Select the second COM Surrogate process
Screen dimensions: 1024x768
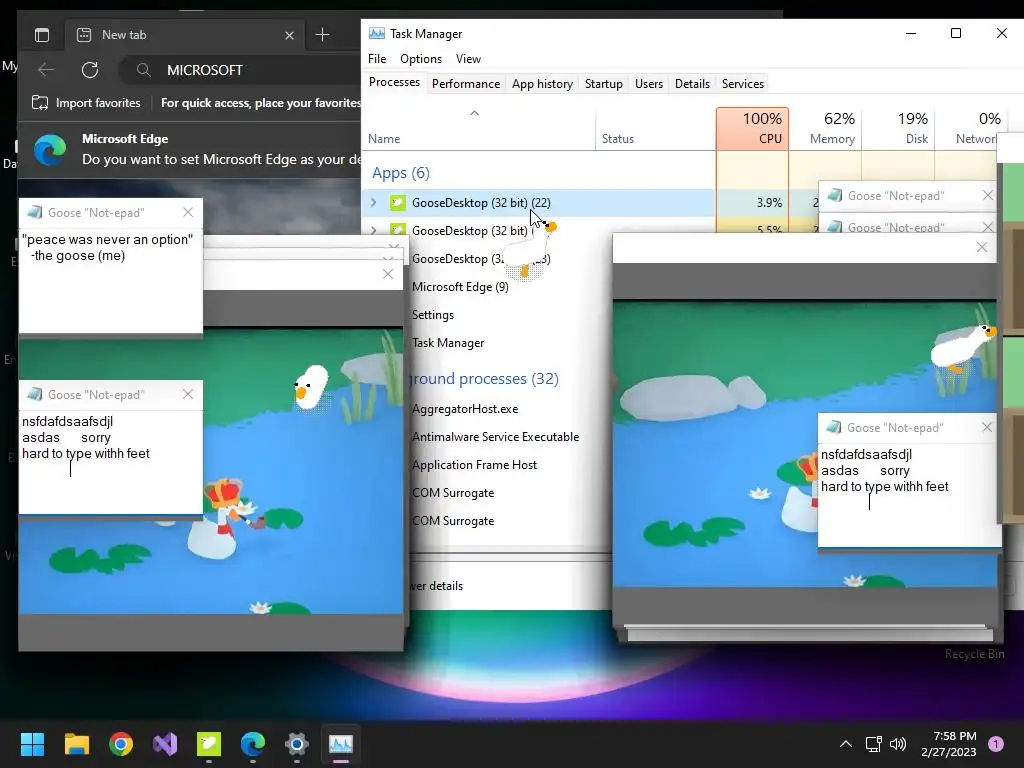(x=453, y=521)
